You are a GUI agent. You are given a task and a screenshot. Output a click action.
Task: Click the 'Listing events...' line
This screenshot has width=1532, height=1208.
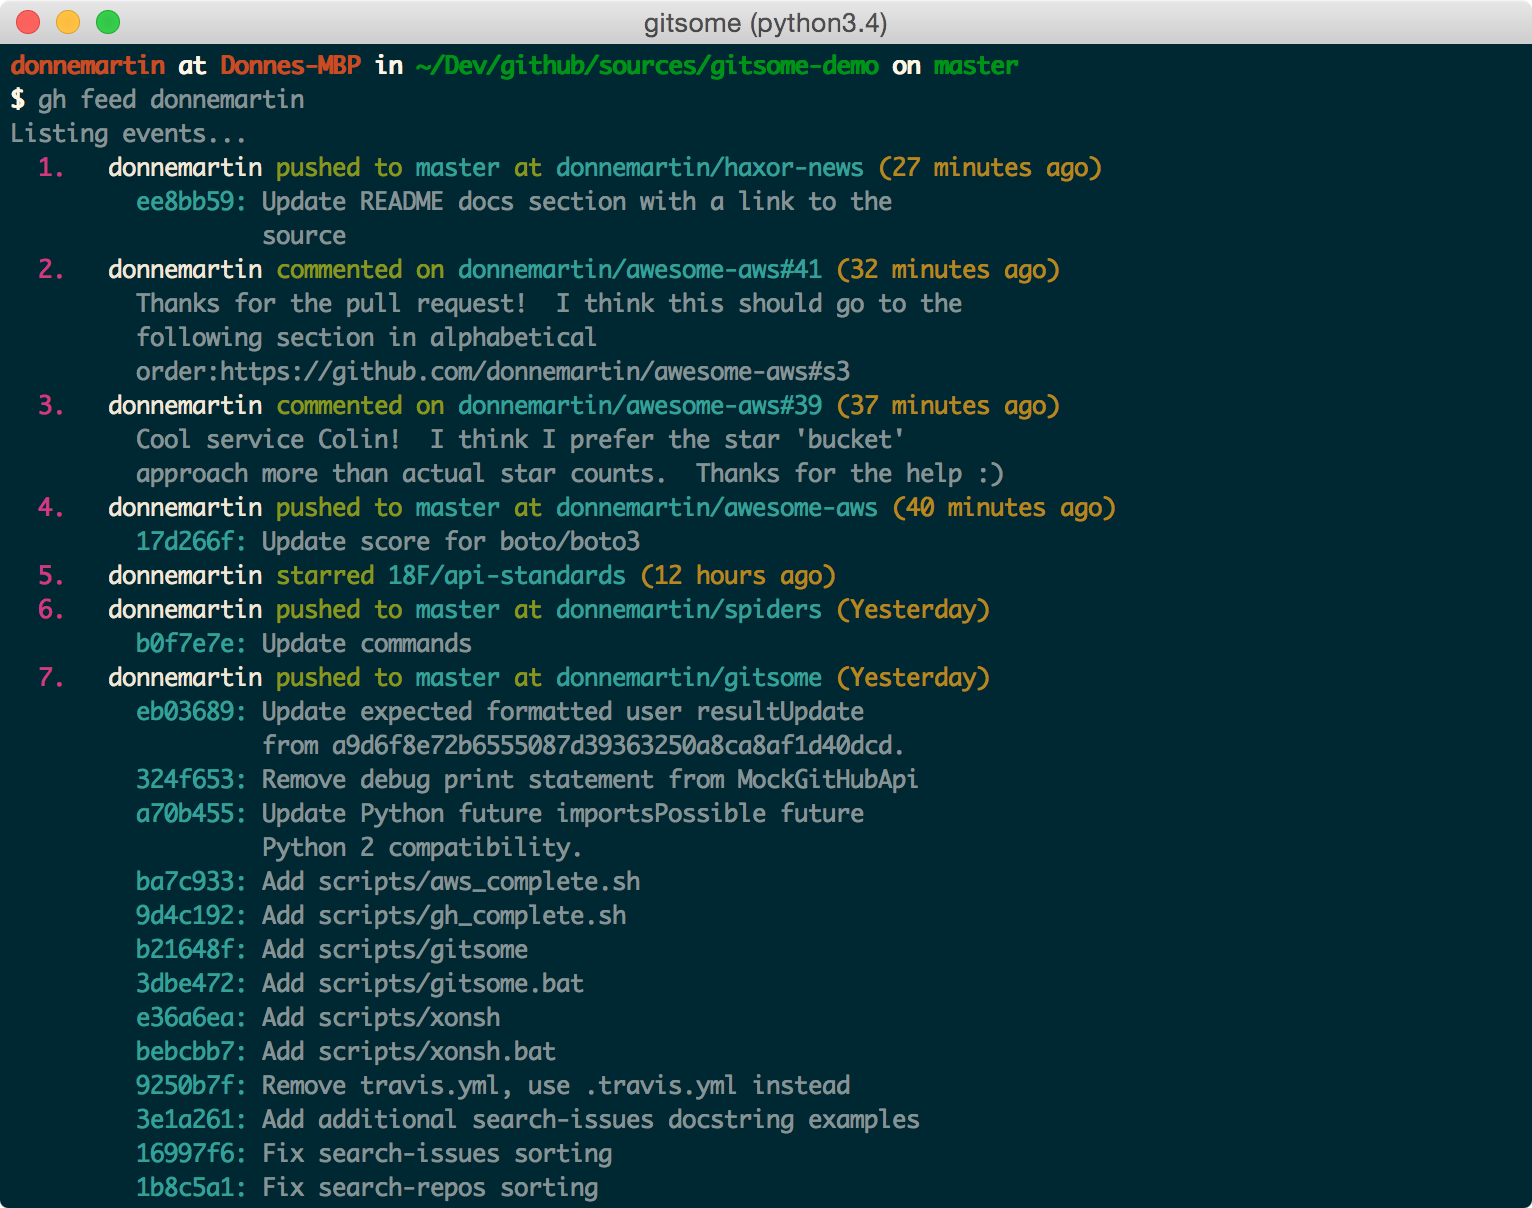tap(128, 134)
